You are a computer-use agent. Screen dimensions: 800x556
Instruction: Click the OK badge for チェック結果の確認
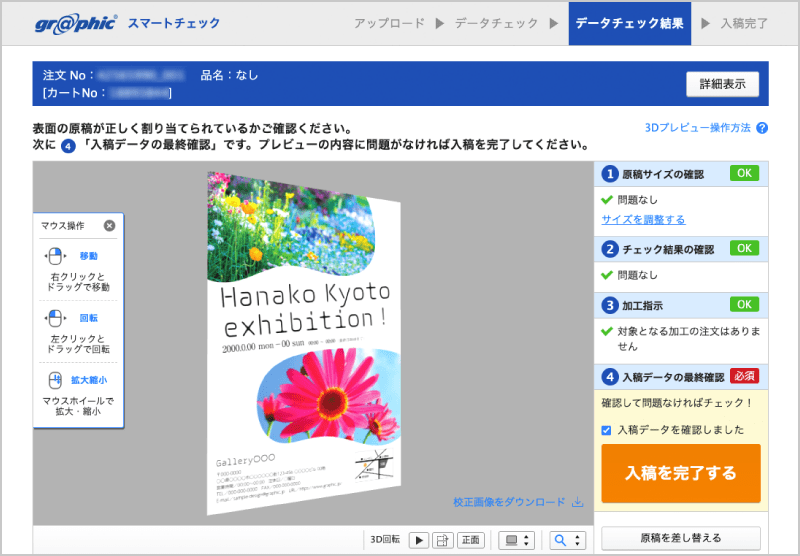tap(744, 248)
